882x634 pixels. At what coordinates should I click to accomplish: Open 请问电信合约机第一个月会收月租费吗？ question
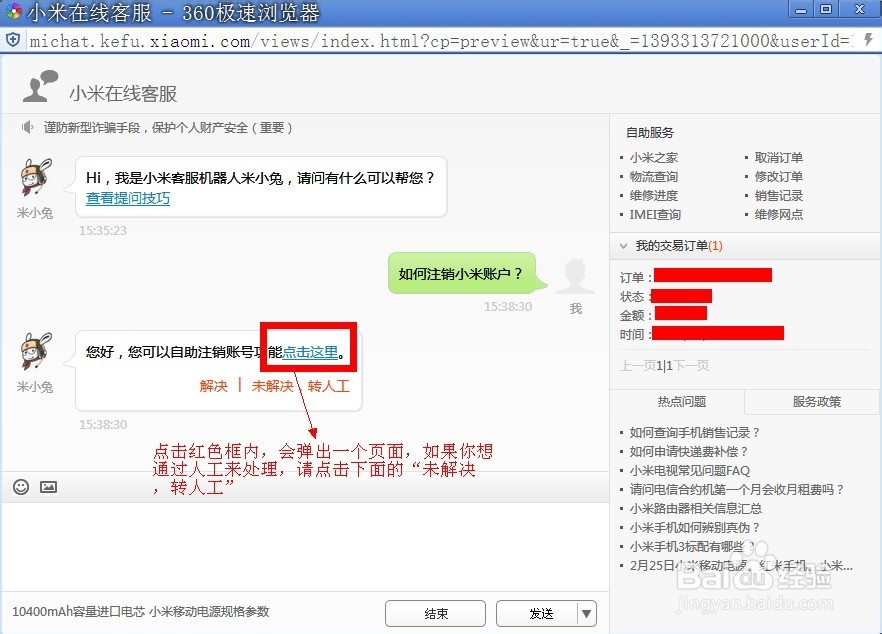pyautogui.click(x=737, y=489)
